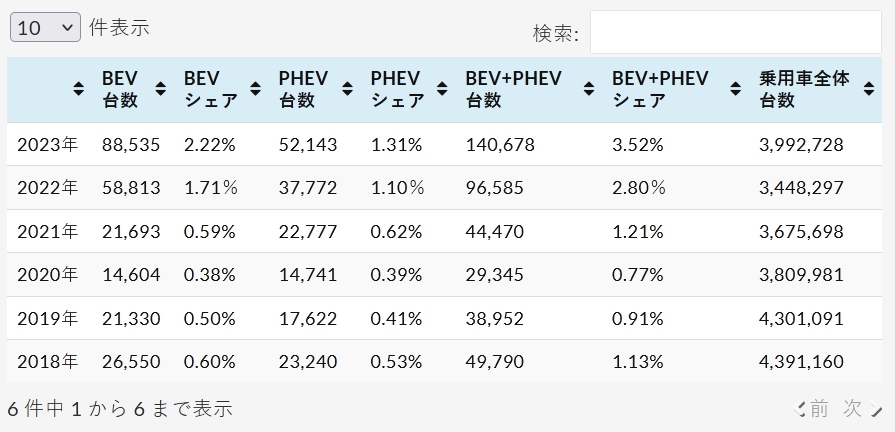Sort by 乗用車全体台数 arrow icon
The height and width of the screenshot is (432, 895).
point(868,90)
